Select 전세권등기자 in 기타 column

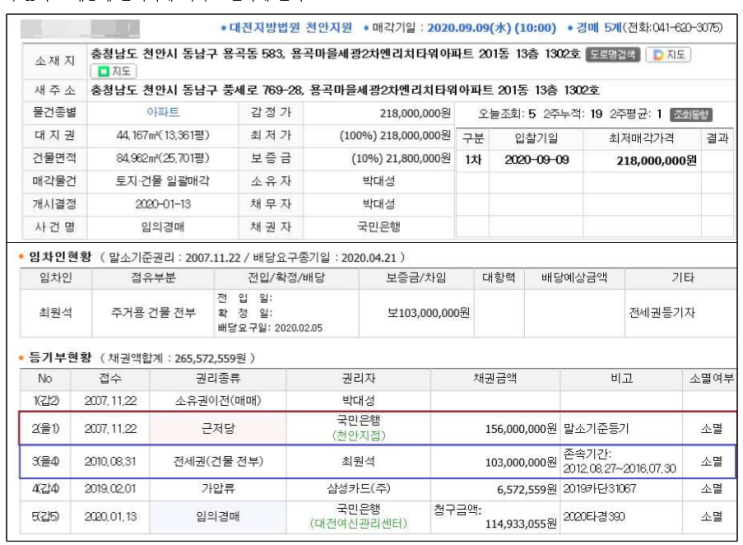[x=661, y=313]
